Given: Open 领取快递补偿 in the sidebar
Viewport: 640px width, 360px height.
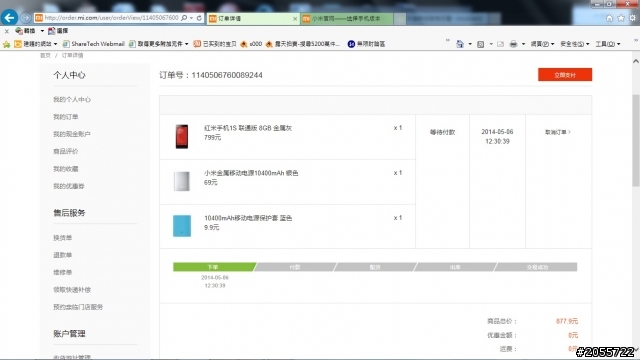Looking at the screenshot, I should click(x=72, y=290).
